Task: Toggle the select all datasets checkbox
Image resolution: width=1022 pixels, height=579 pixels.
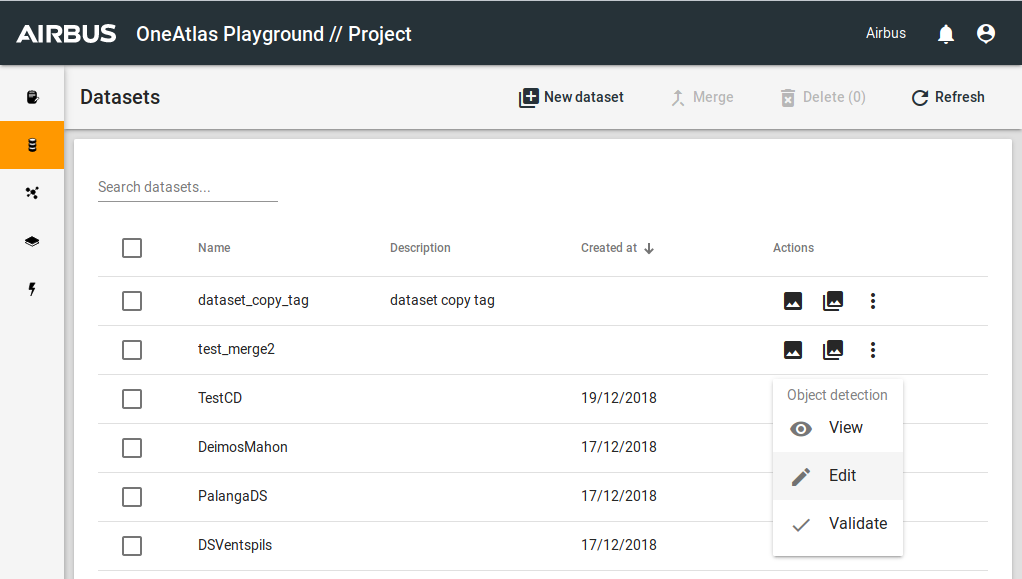Action: (132, 248)
